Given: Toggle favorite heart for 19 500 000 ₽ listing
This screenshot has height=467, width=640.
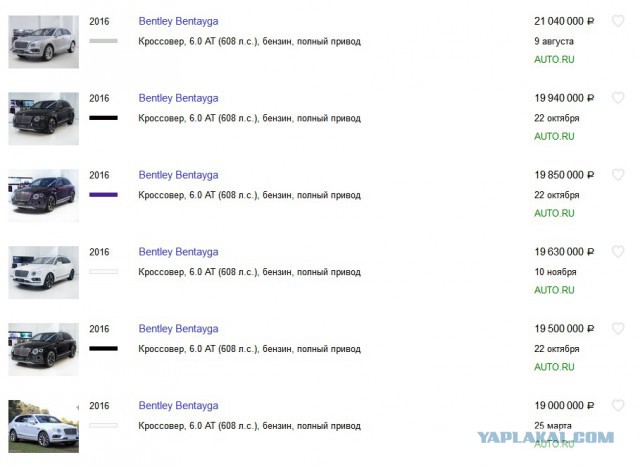Looking at the screenshot, I should coord(618,329).
